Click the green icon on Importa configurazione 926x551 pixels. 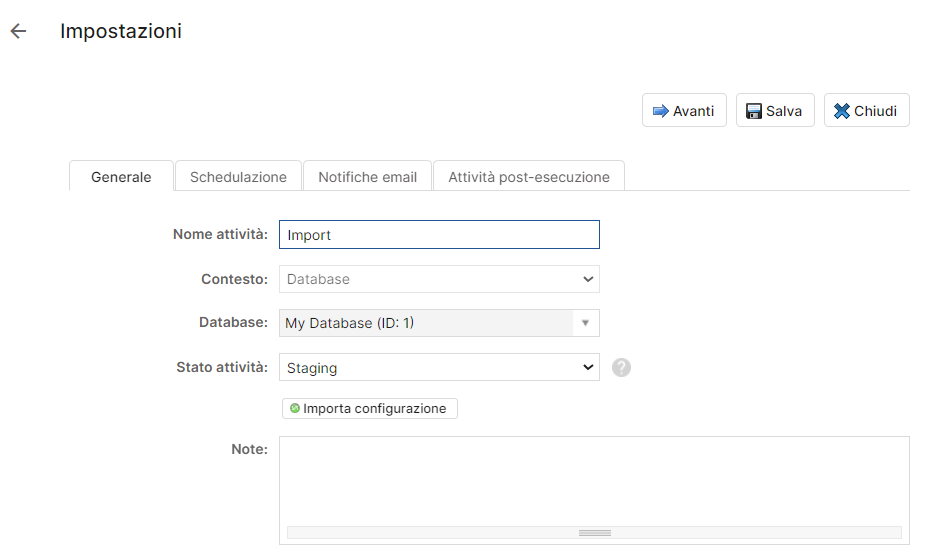pyautogui.click(x=295, y=408)
